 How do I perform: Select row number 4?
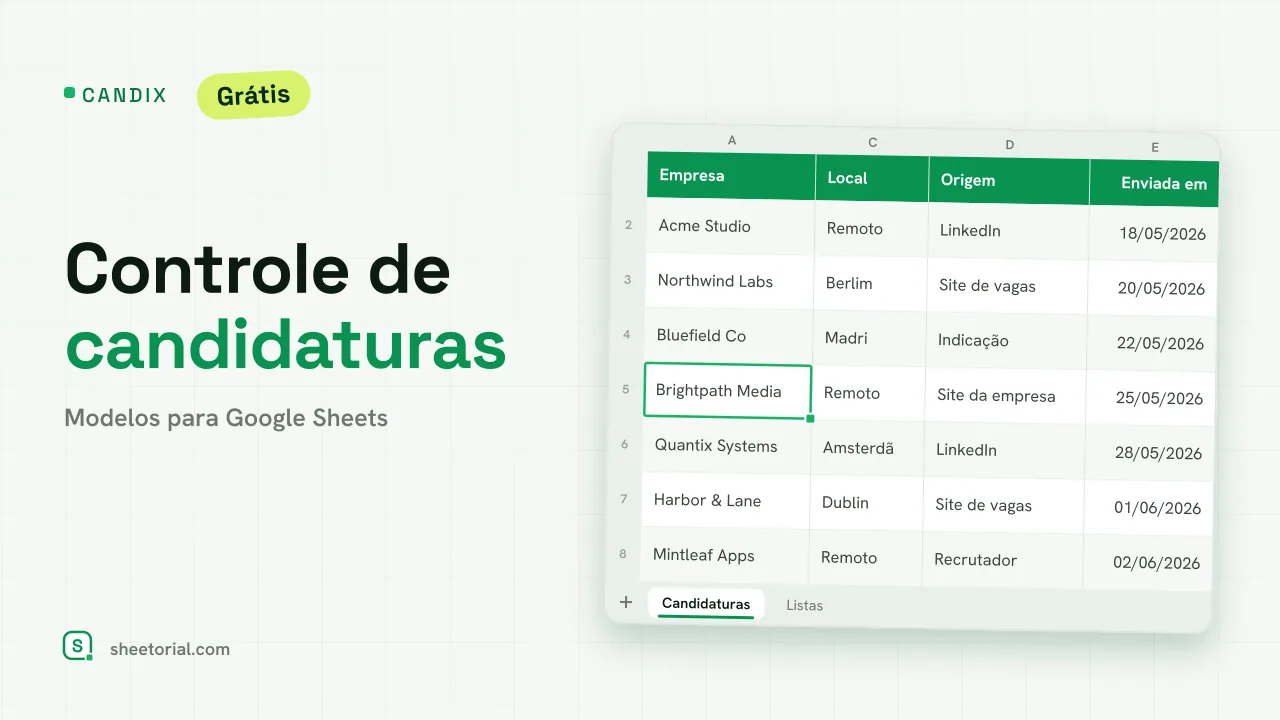(x=627, y=335)
